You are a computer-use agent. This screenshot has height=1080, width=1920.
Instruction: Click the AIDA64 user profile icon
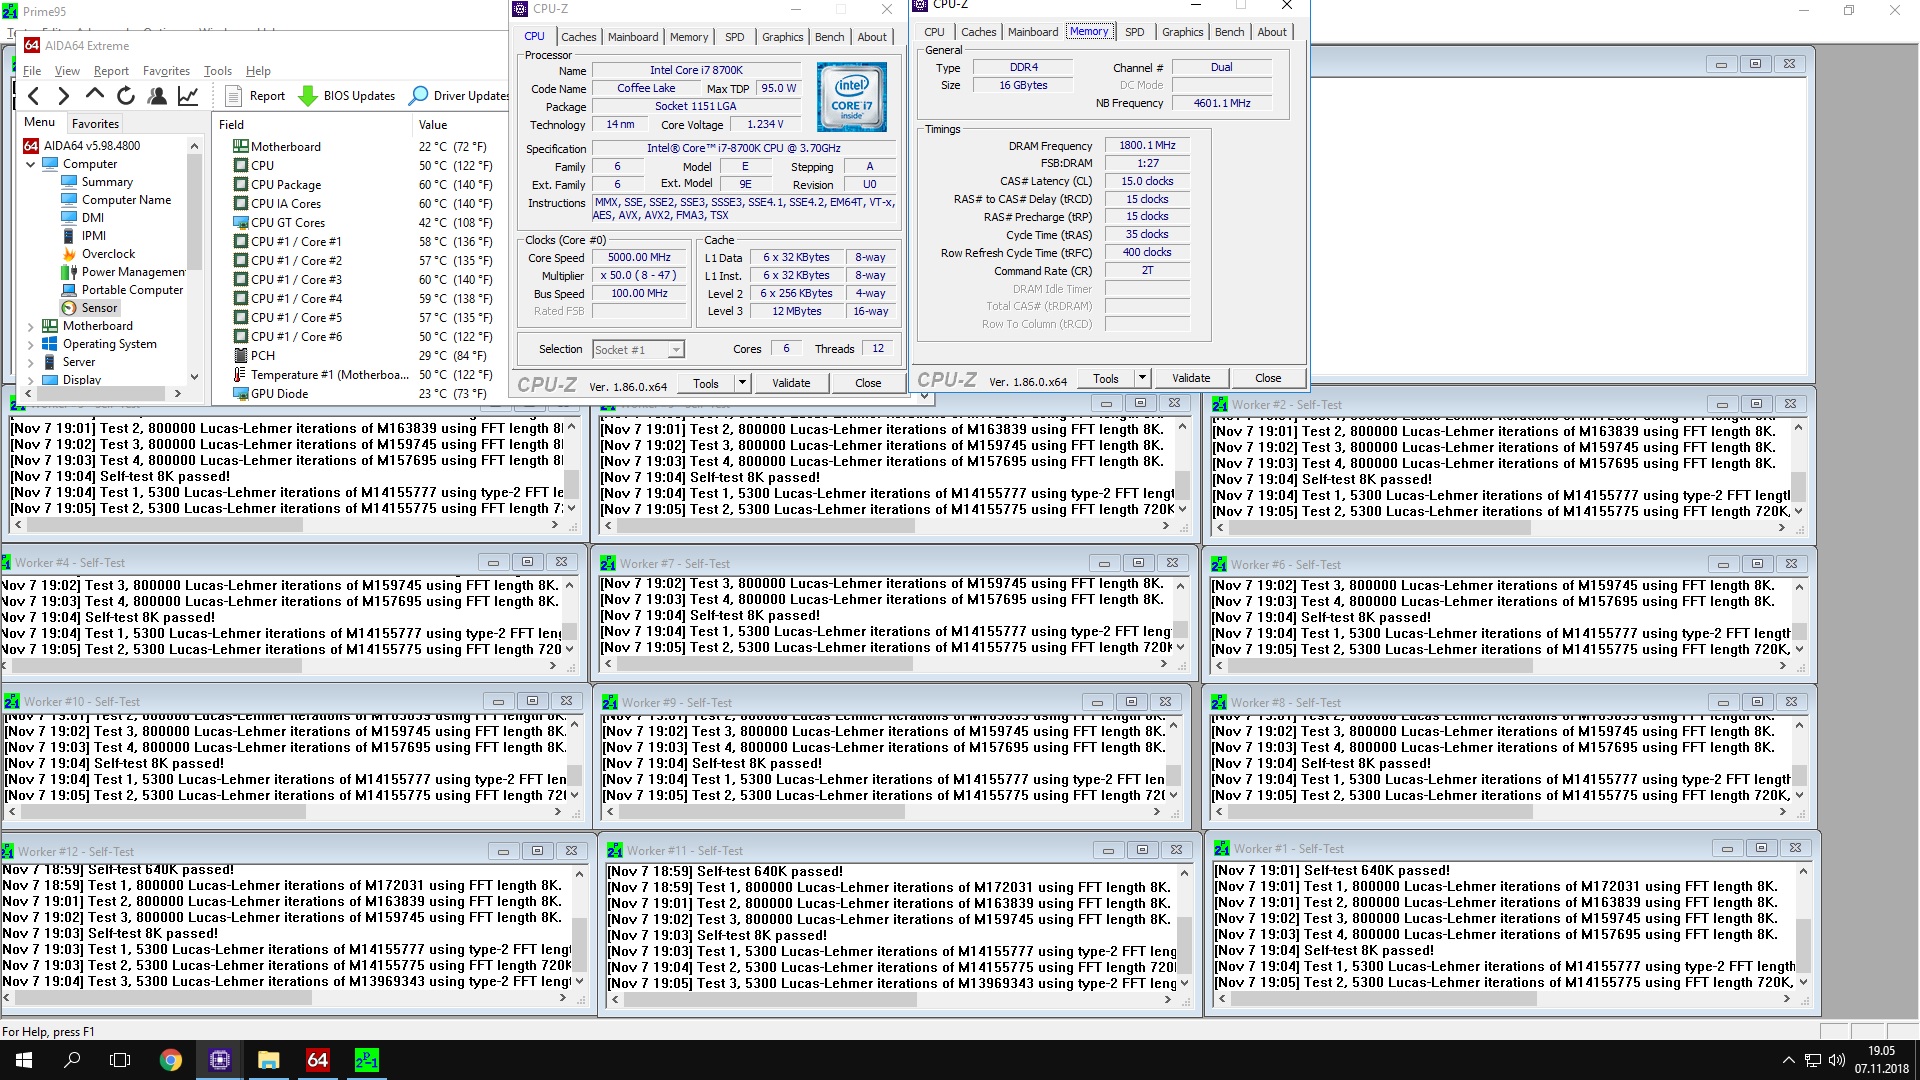[x=157, y=96]
